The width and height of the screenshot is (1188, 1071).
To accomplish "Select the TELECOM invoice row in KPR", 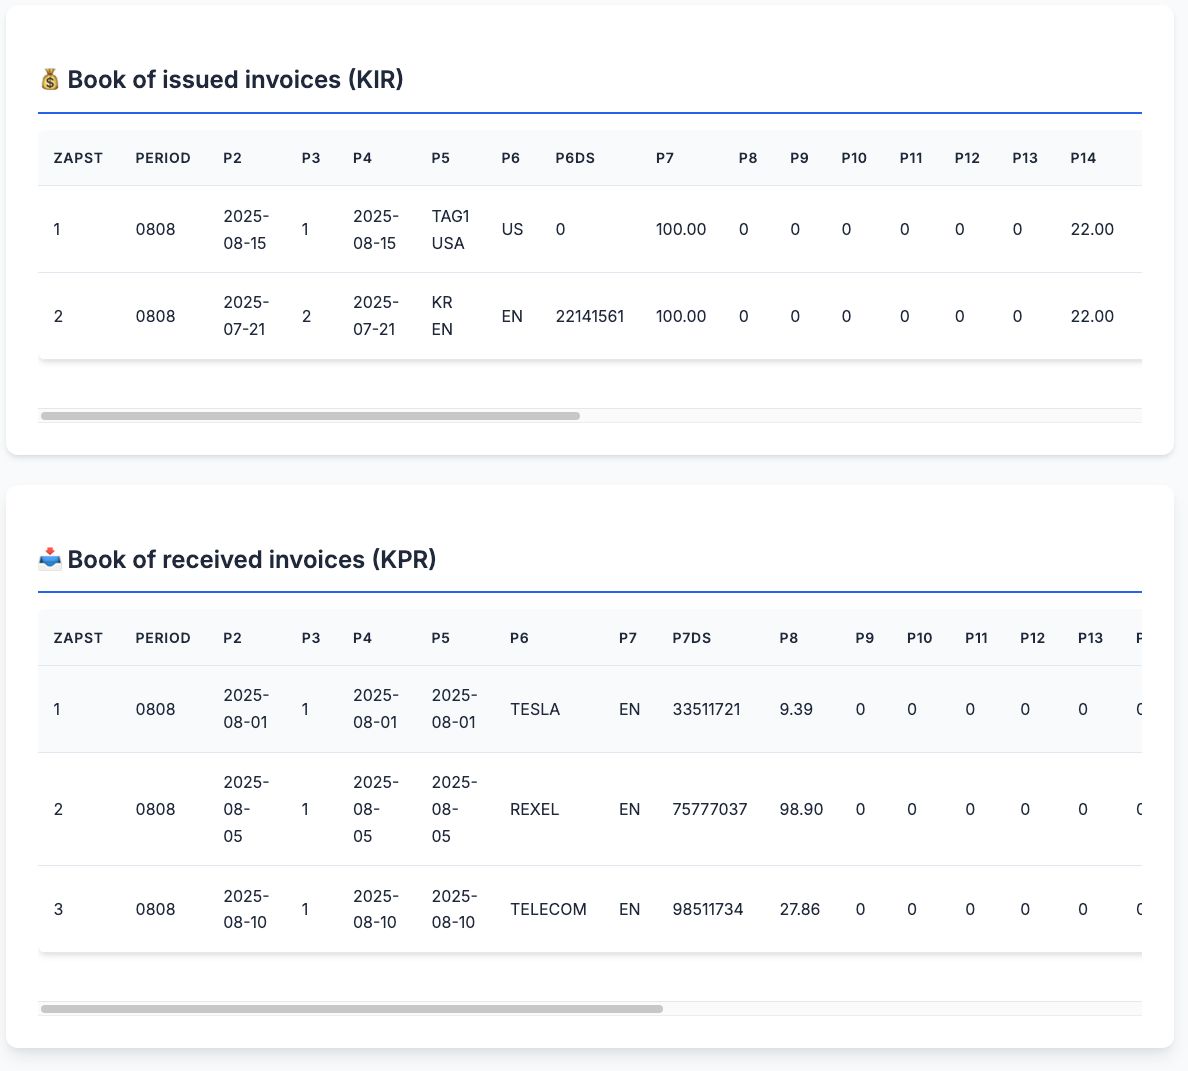I will pos(400,909).
